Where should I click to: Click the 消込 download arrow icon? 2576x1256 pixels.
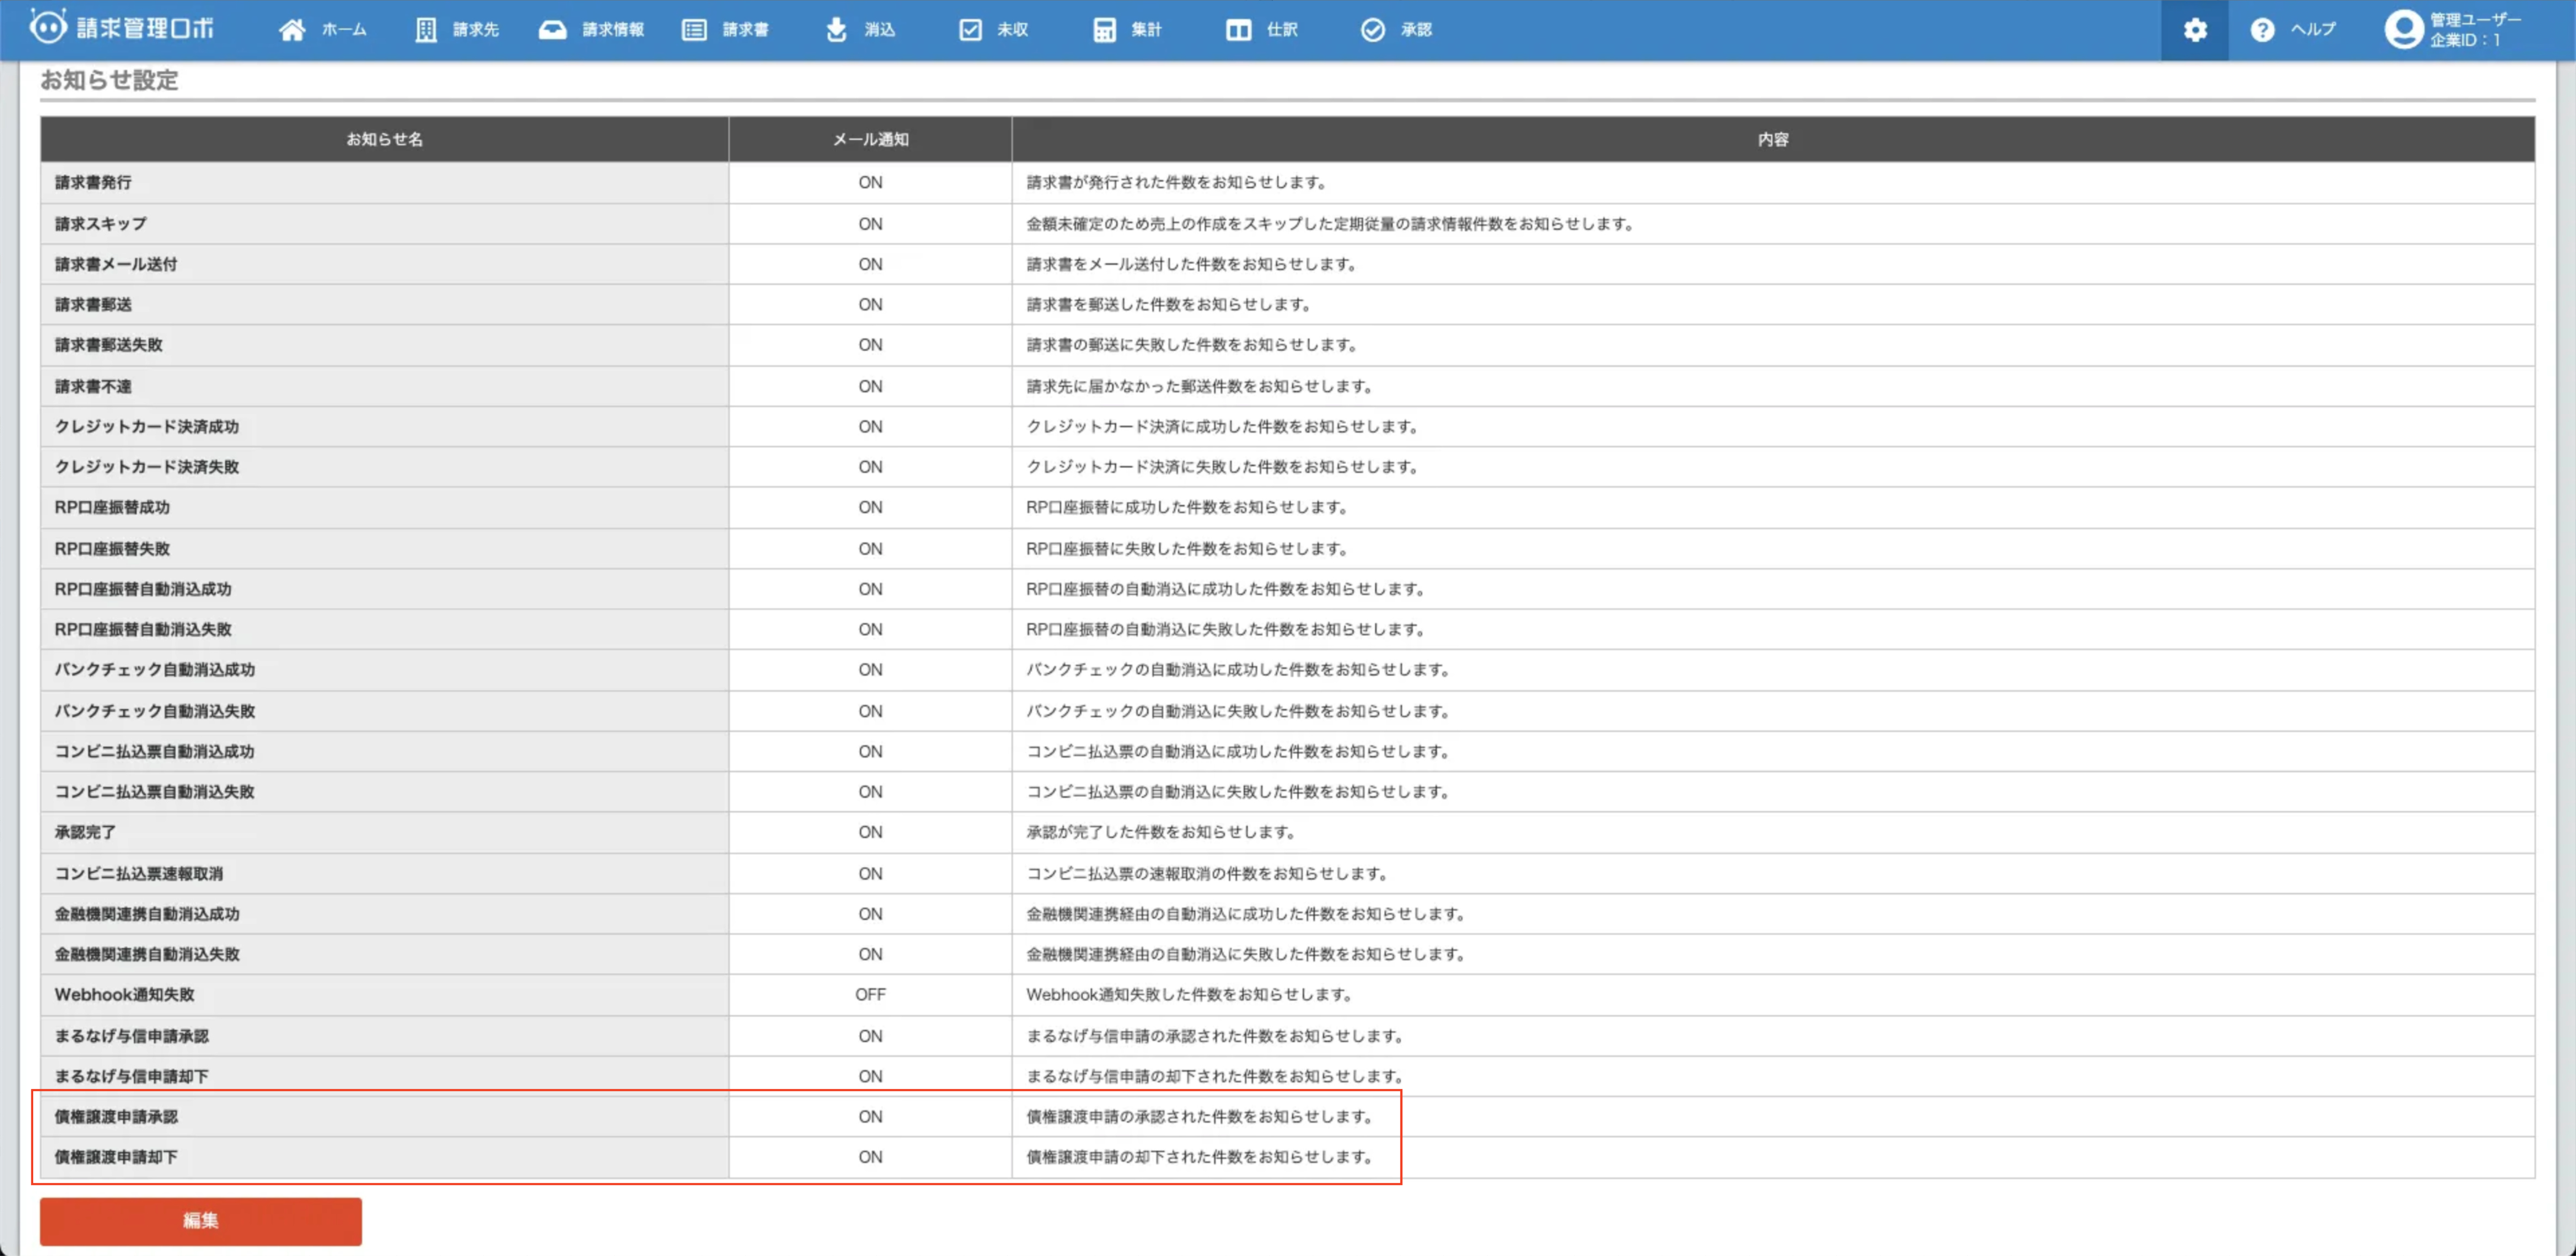tap(836, 30)
